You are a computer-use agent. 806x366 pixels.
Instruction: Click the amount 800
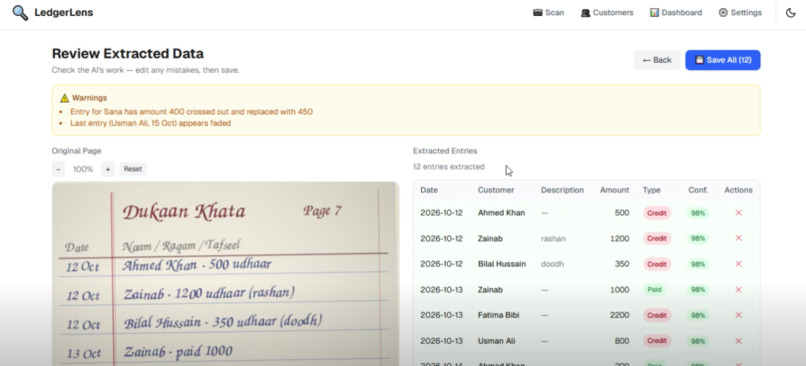pos(621,341)
